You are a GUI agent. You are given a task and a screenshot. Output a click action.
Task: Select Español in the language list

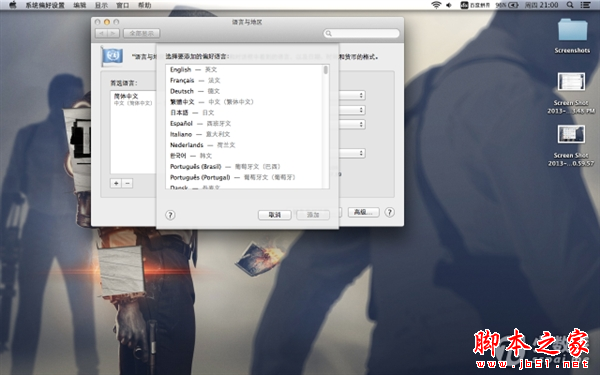[245, 124]
